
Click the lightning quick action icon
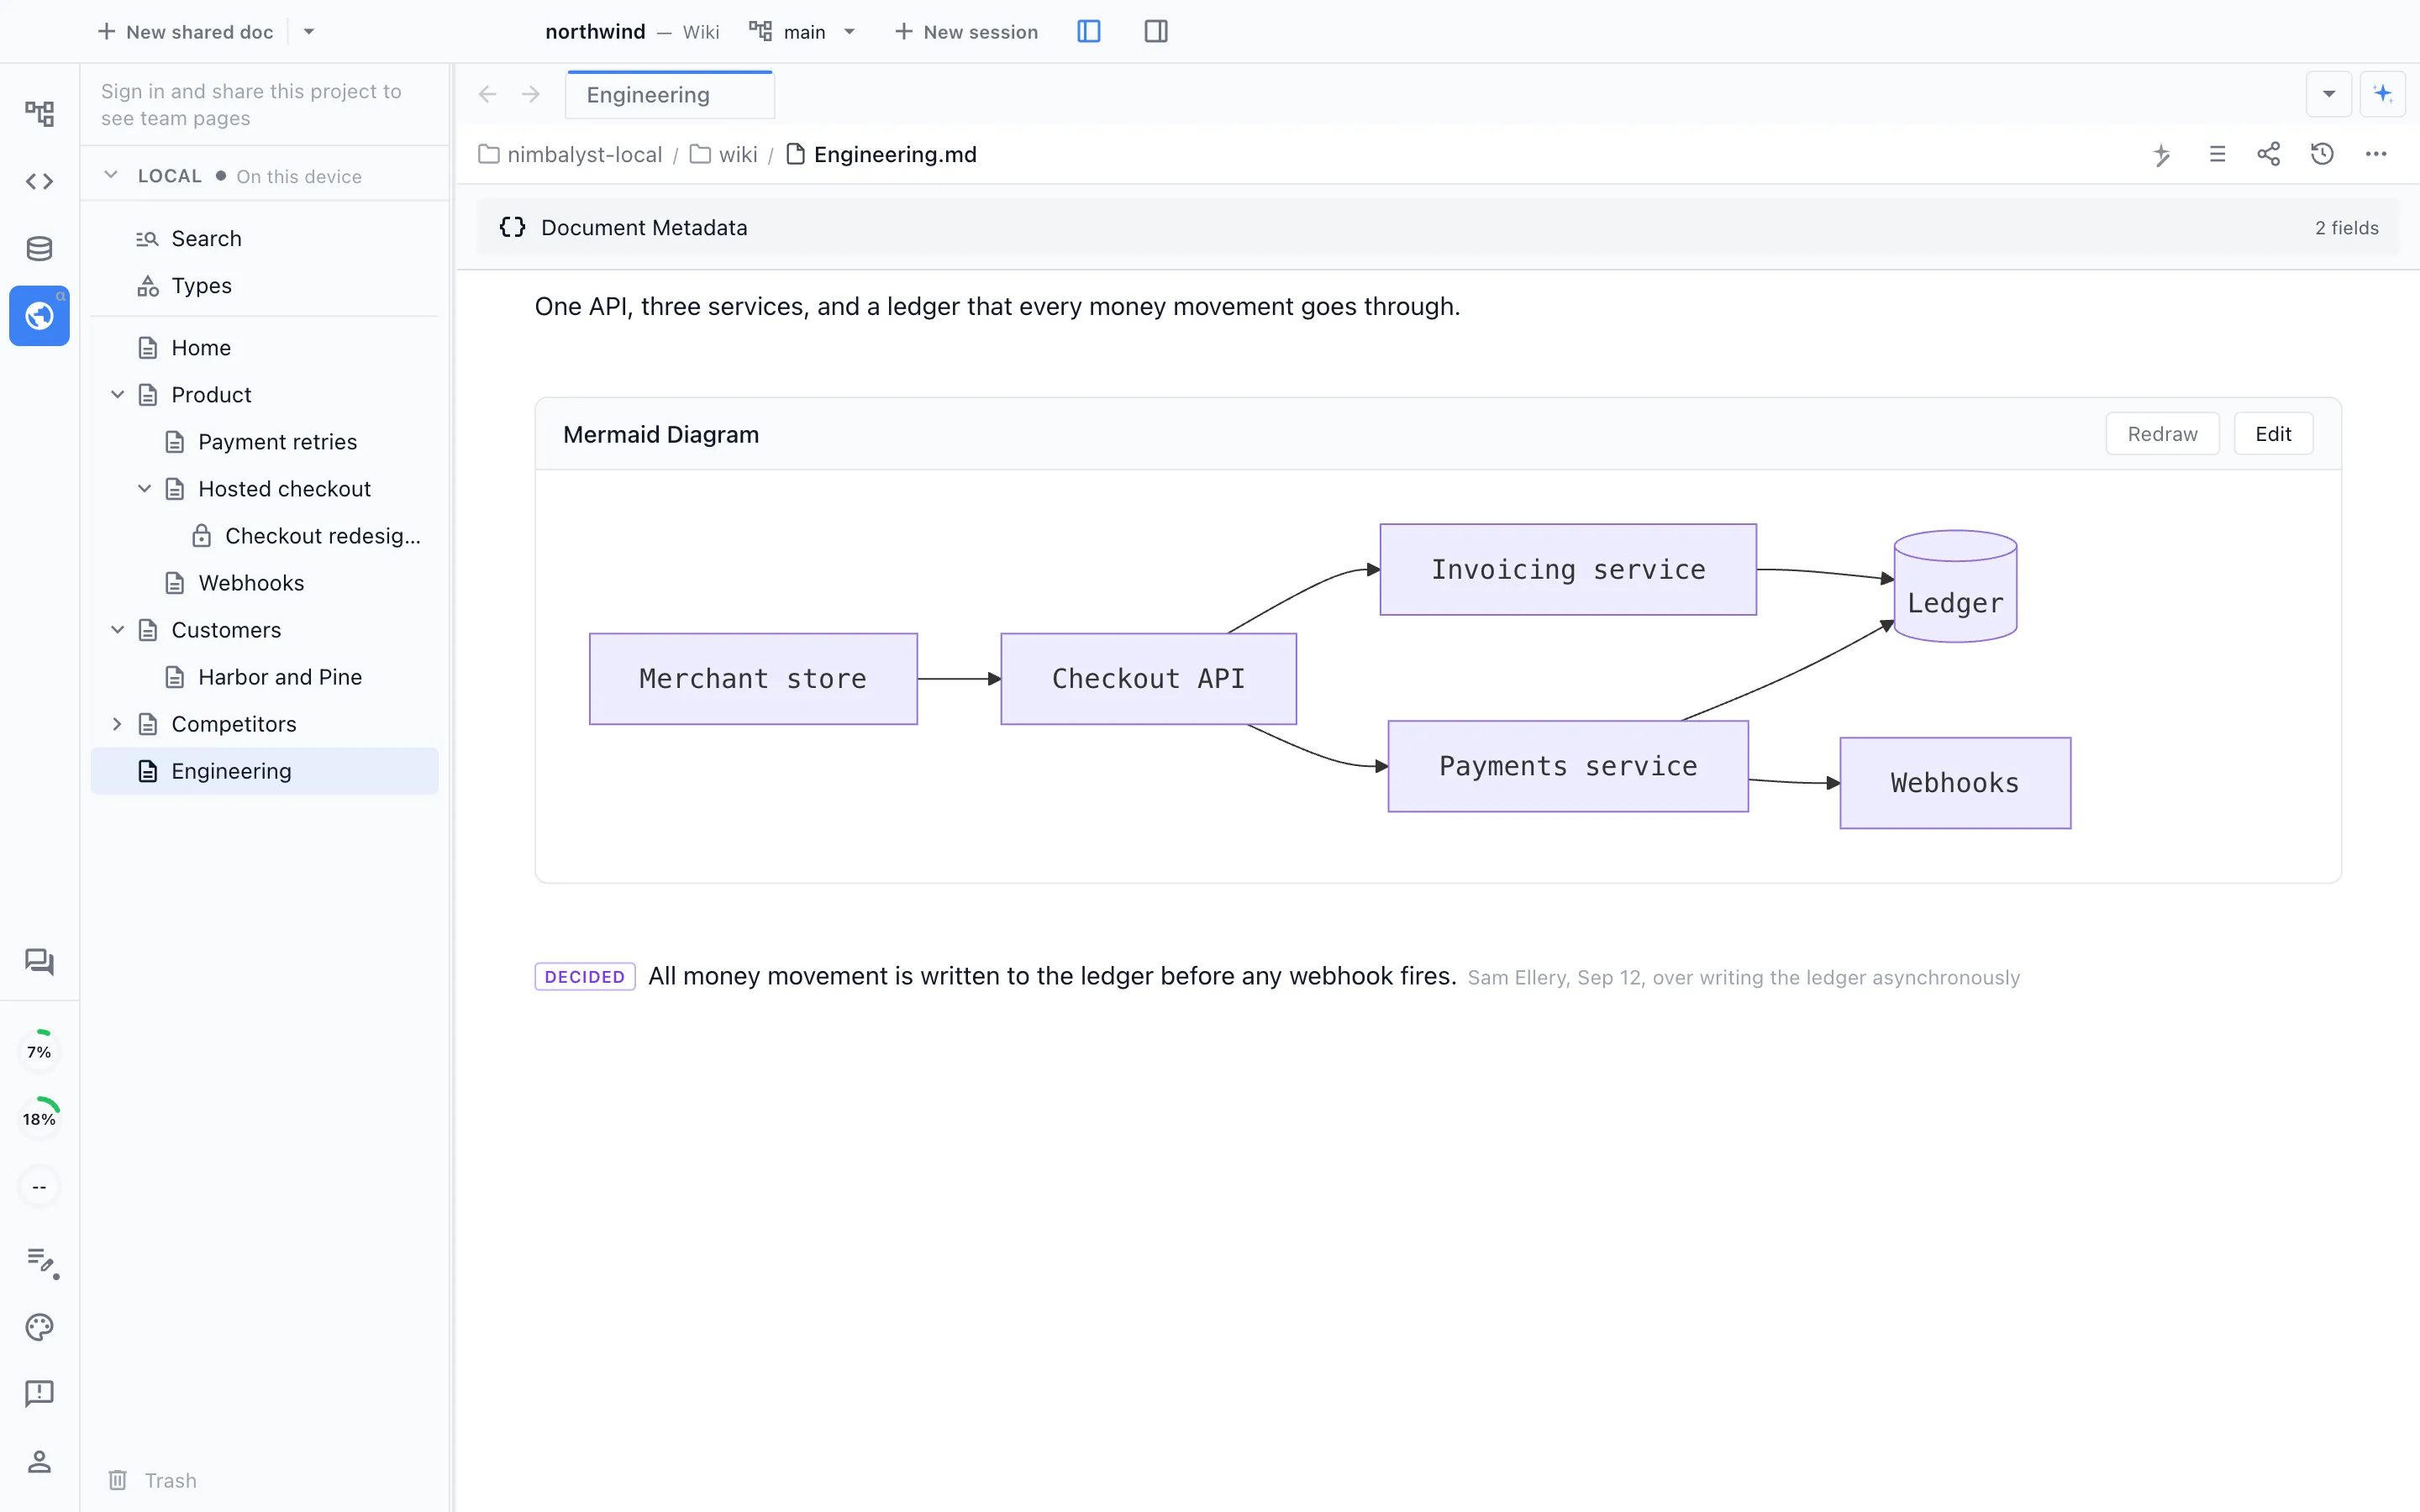tap(2162, 154)
